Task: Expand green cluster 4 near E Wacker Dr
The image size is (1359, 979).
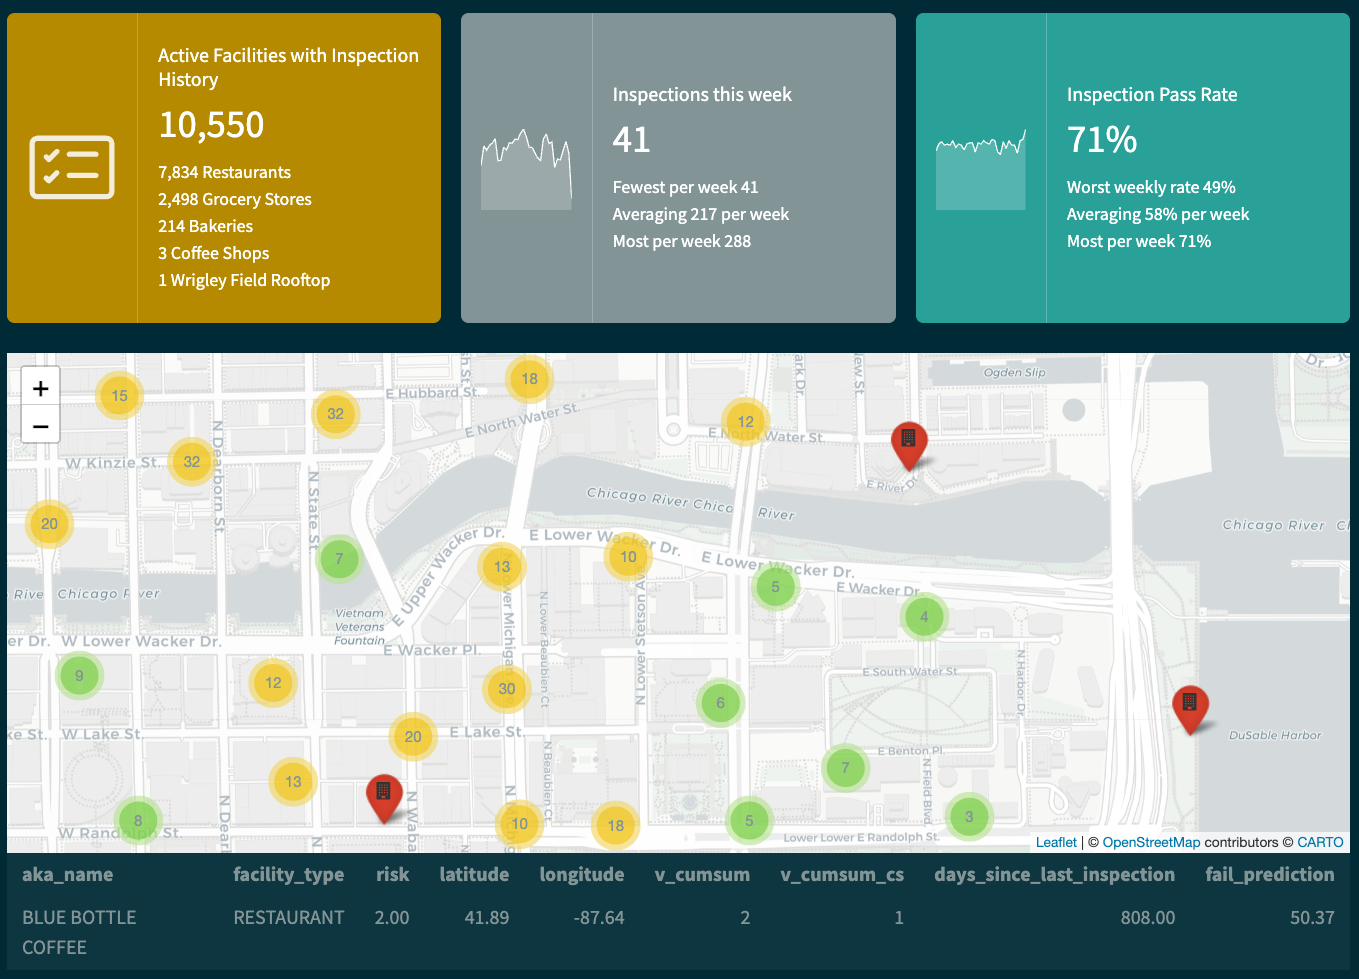Action: coord(924,617)
